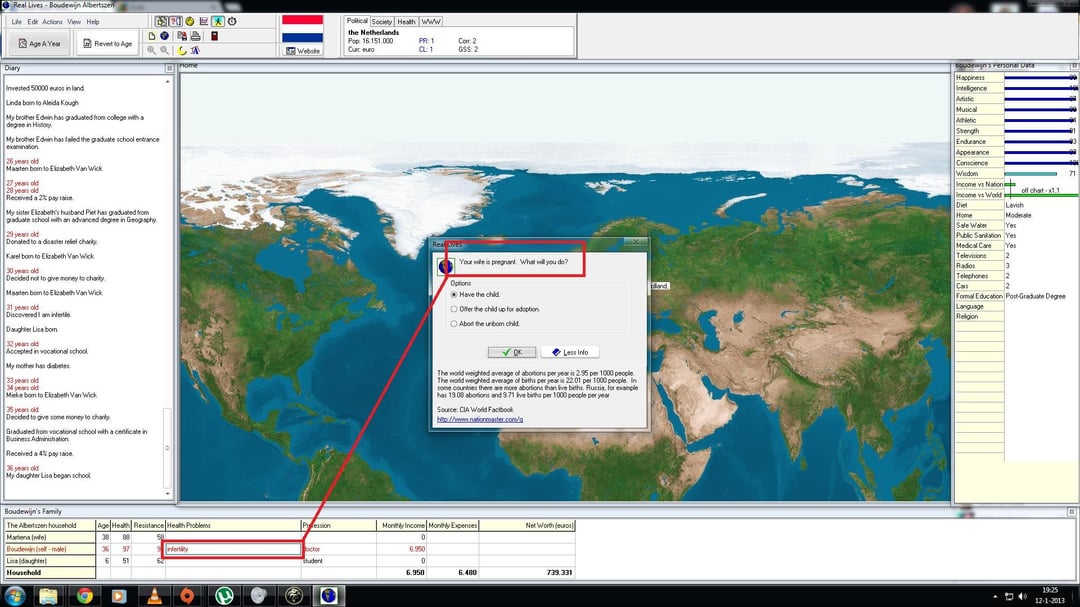Image resolution: width=1080 pixels, height=607 pixels.
Task: Open the View menu
Action: click(x=74, y=22)
